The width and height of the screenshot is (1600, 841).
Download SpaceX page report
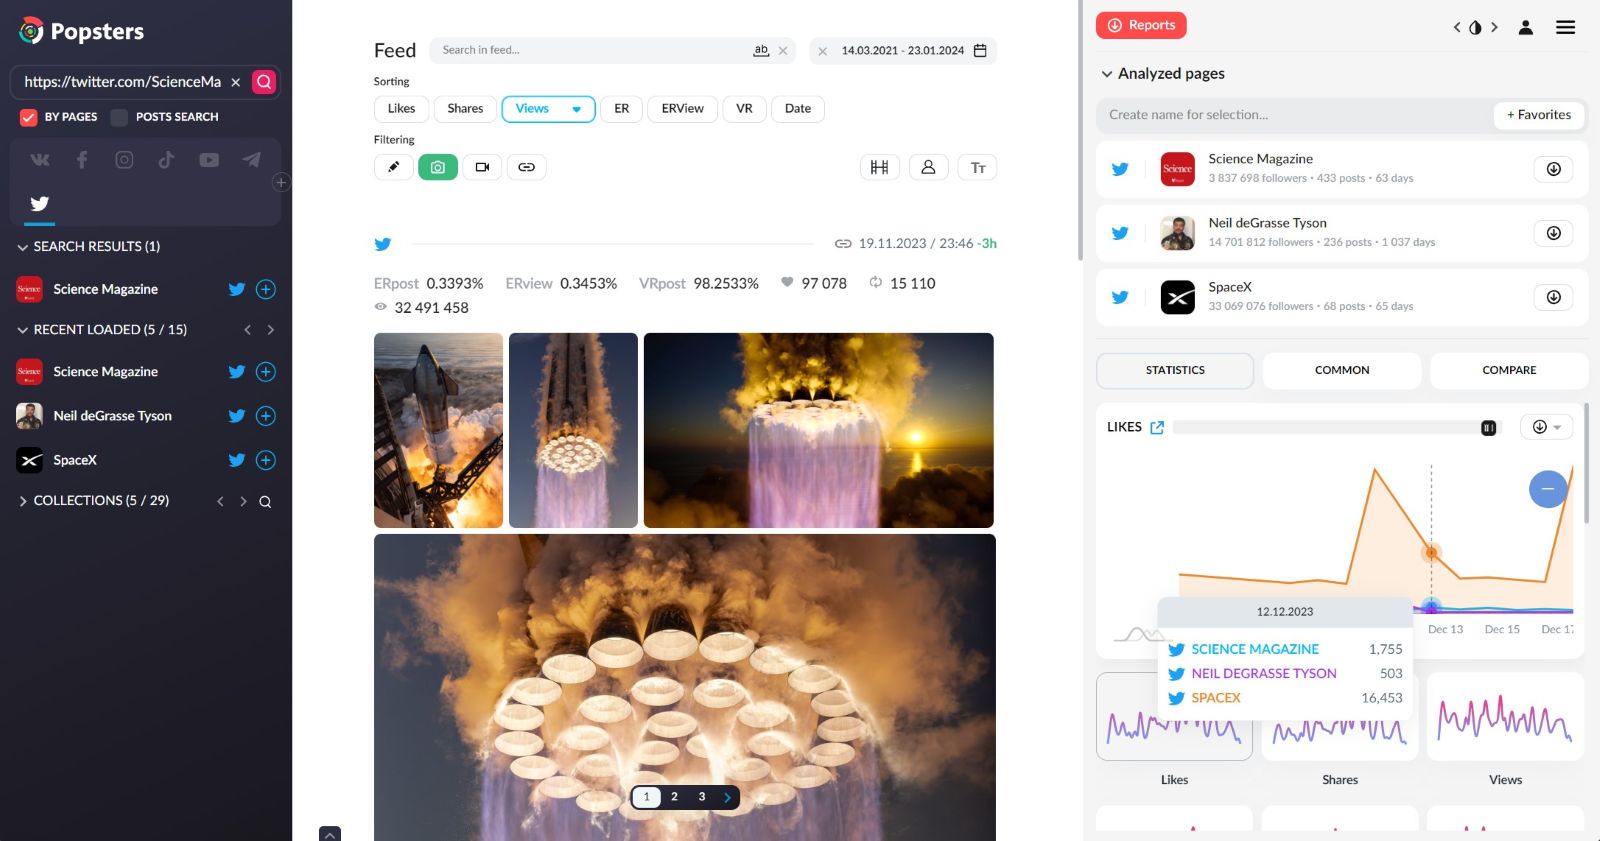click(x=1553, y=297)
